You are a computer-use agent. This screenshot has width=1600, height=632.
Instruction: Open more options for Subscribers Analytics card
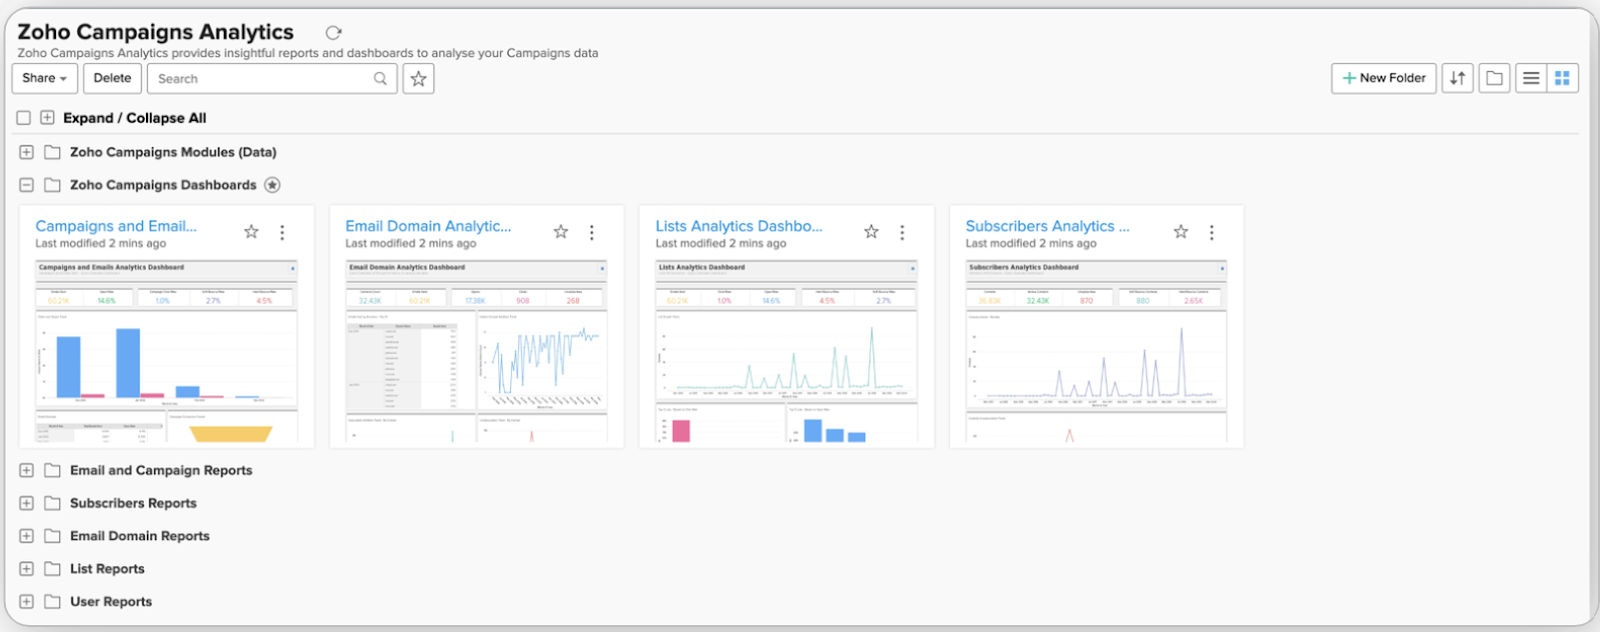(1212, 232)
